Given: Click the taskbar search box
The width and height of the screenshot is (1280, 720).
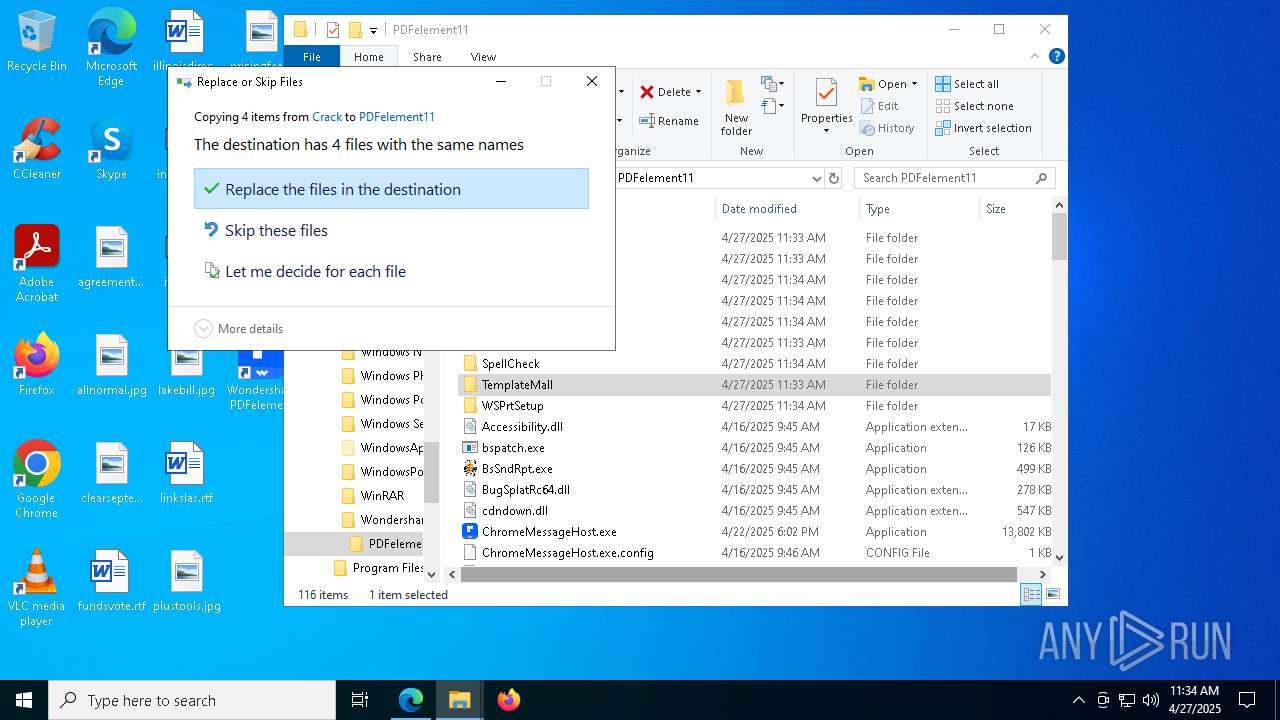Looking at the screenshot, I should 192,700.
